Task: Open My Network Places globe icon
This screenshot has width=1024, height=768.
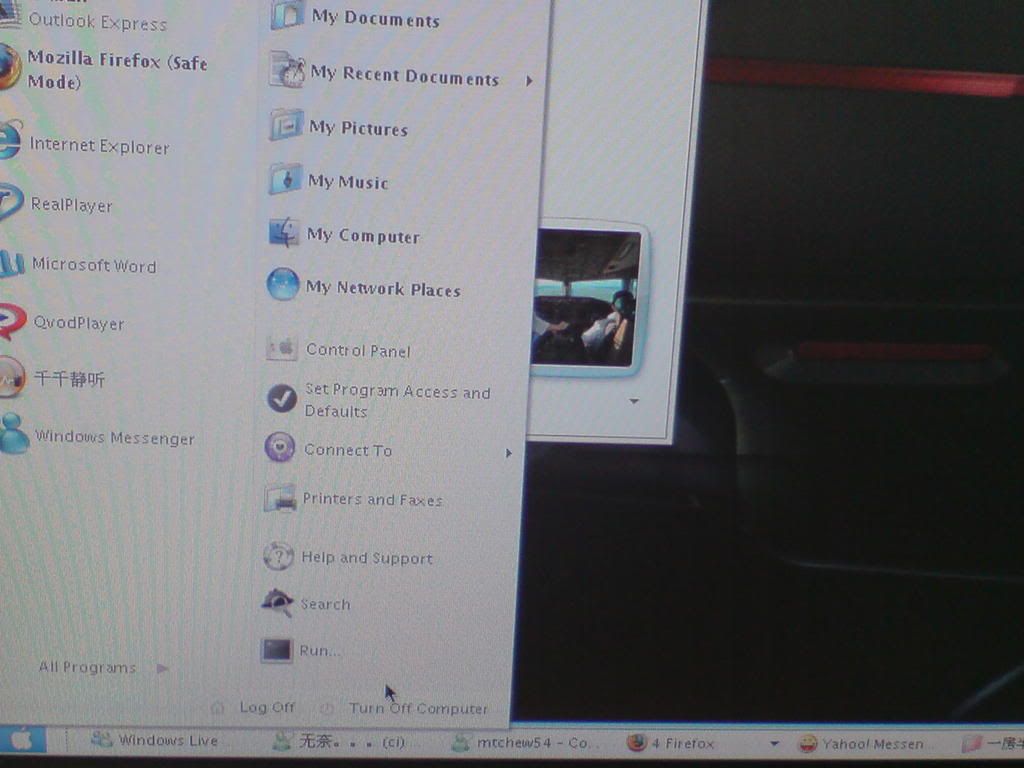Action: (x=283, y=285)
